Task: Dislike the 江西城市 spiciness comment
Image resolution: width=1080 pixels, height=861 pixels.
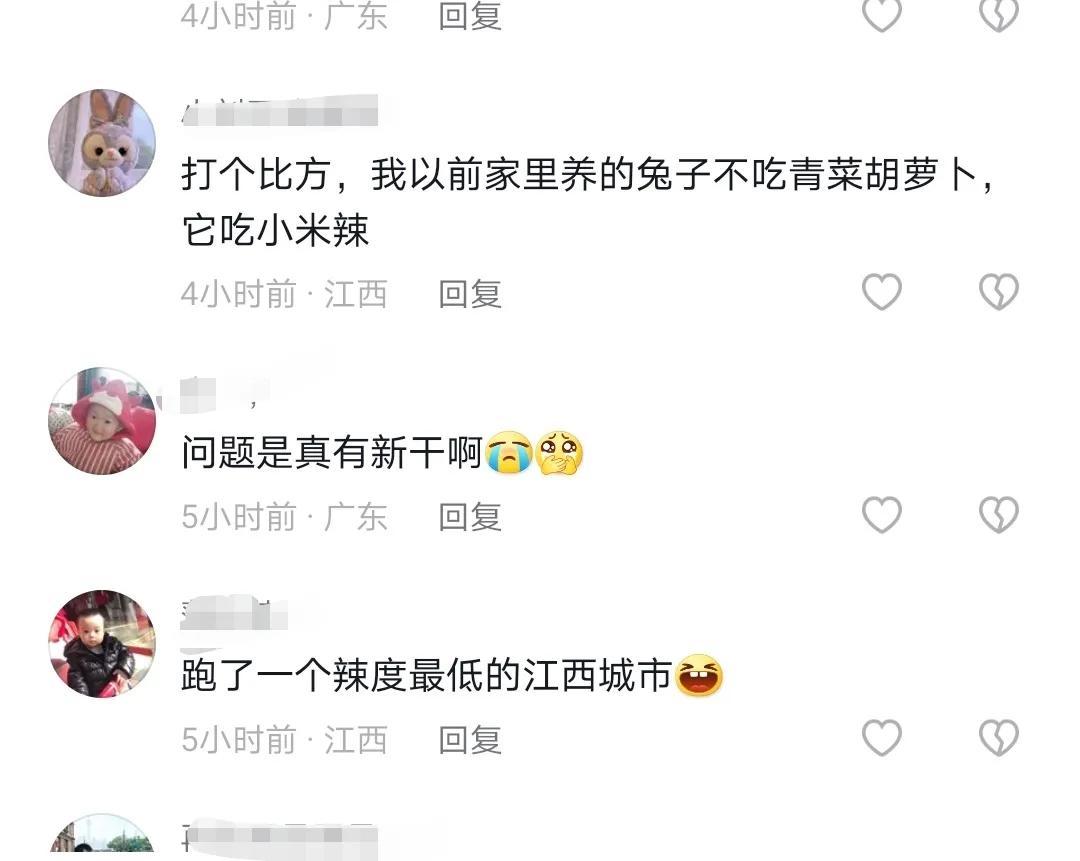Action: [999, 738]
